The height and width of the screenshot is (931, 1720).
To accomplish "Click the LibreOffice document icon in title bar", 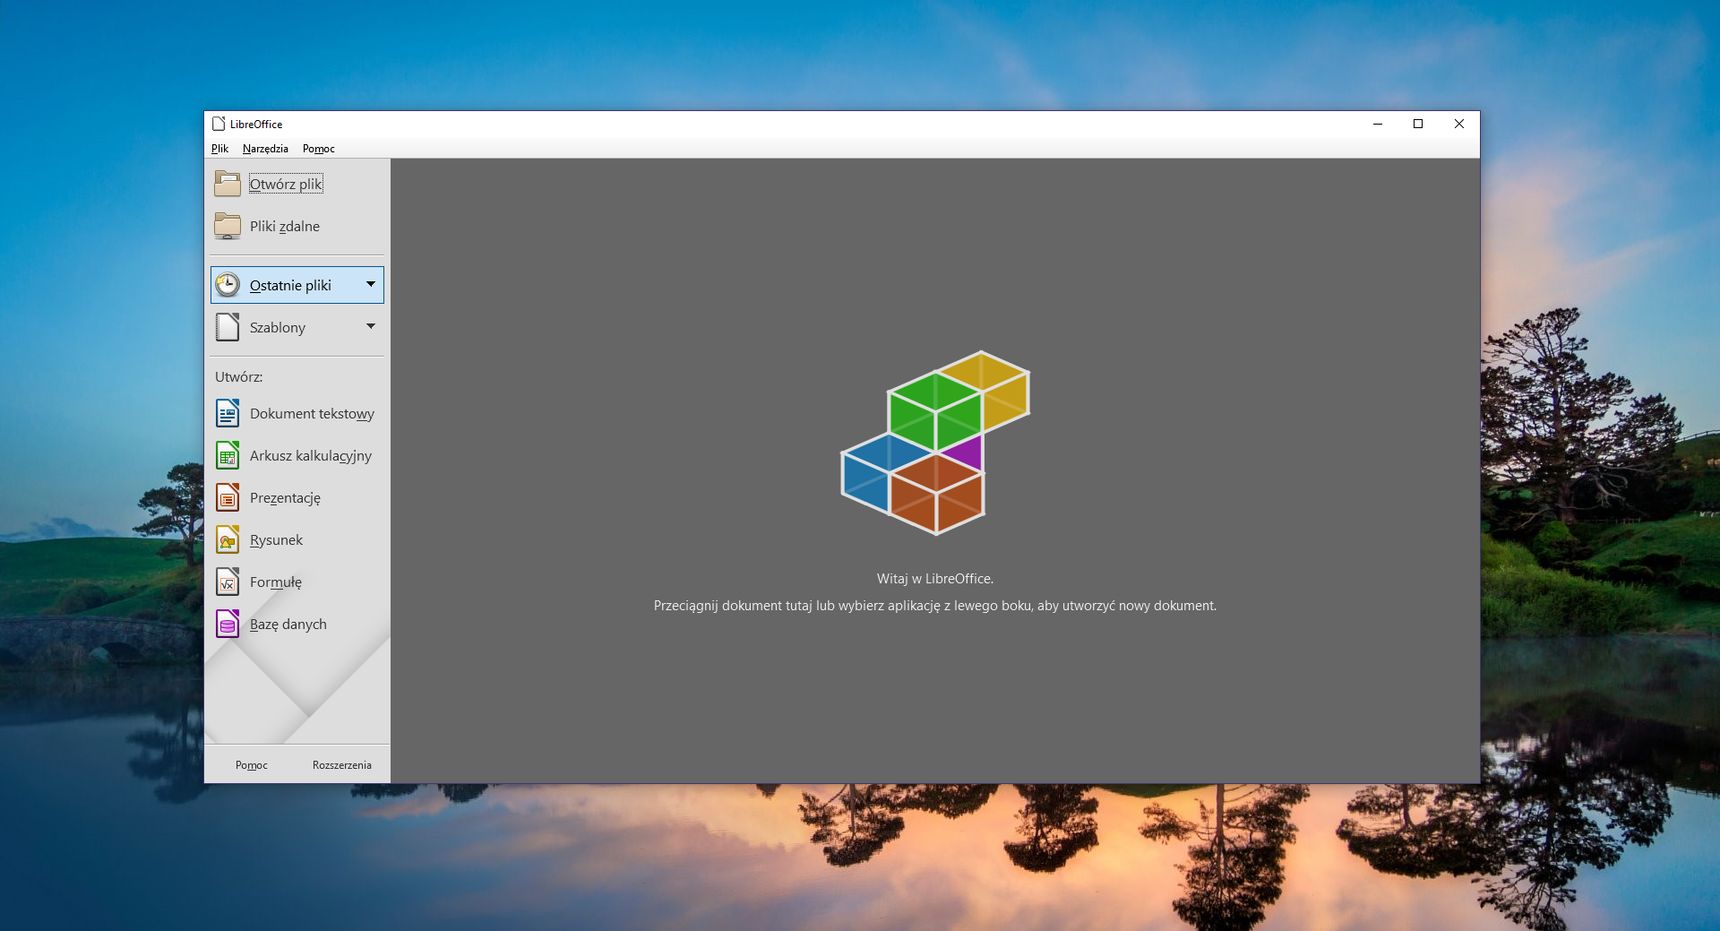I will (x=219, y=124).
